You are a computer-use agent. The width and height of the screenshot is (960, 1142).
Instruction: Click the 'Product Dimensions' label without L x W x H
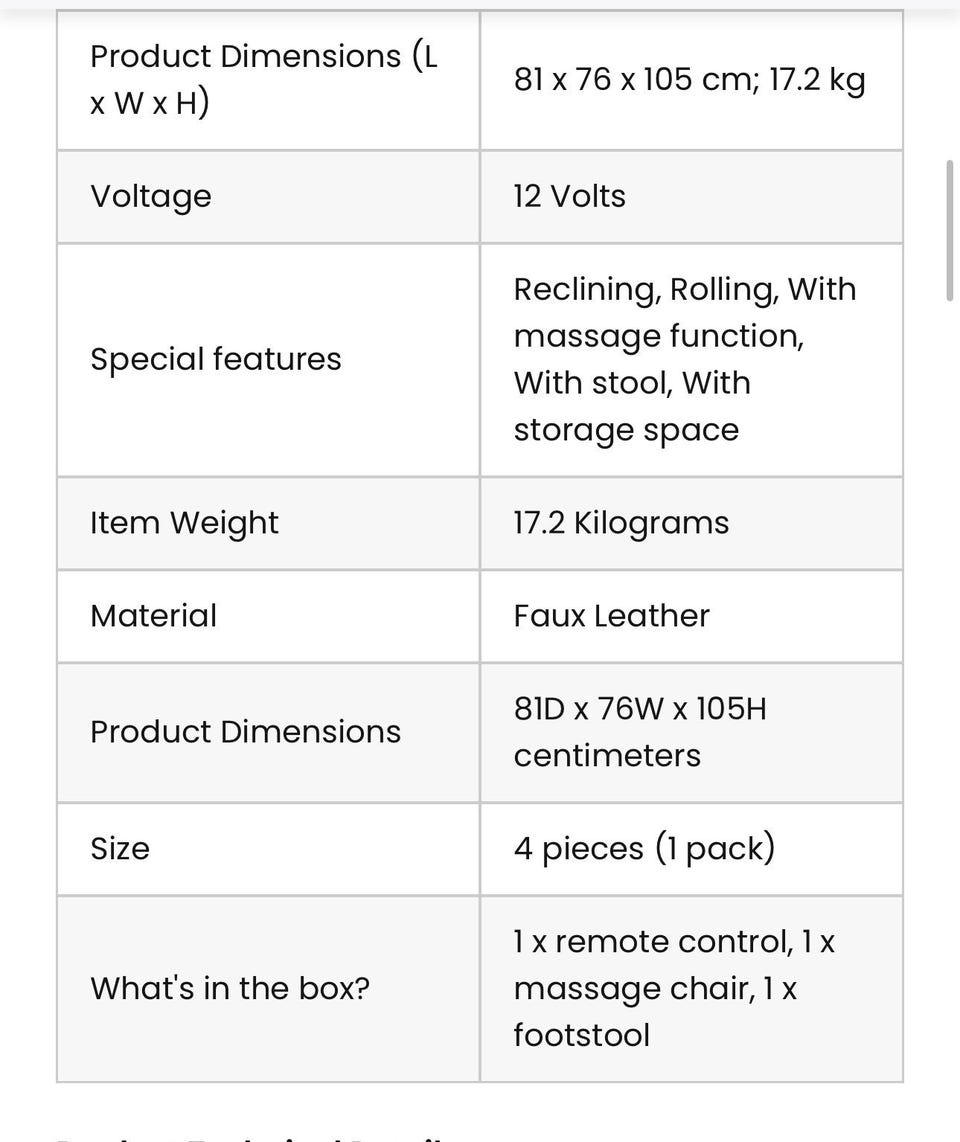pyautogui.click(x=245, y=732)
